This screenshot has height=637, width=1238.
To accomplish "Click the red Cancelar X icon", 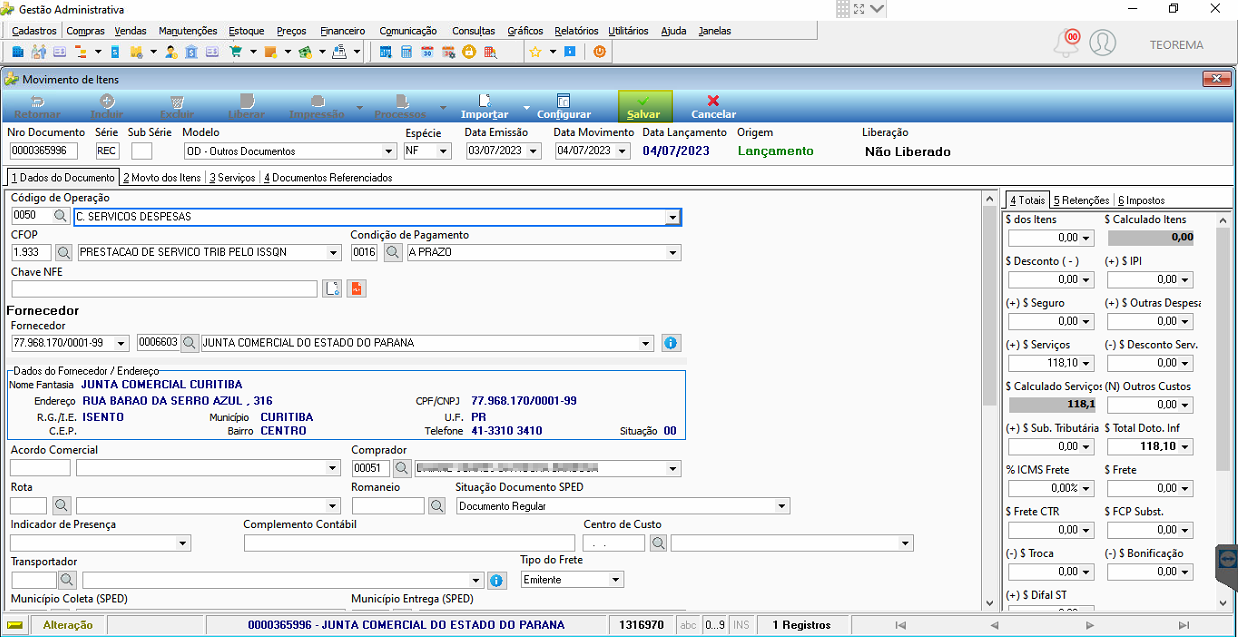I will pyautogui.click(x=713, y=100).
